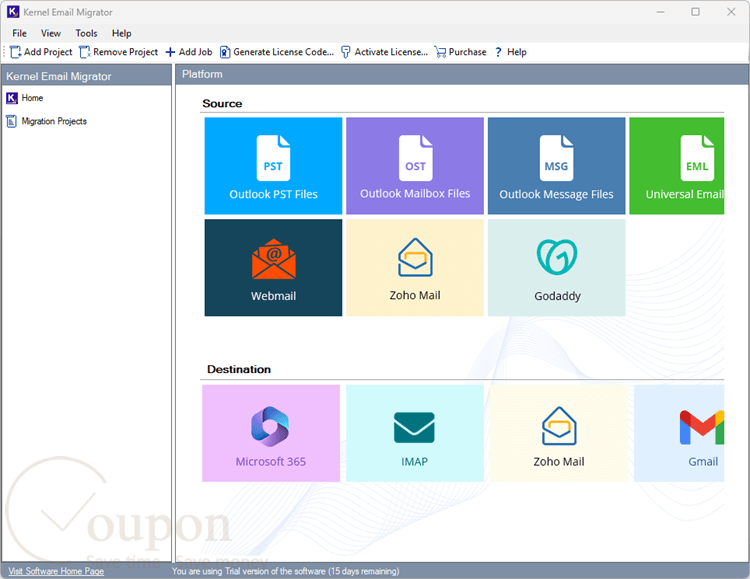
Task: Click the Help question mark toolbar button
Action: (510, 52)
